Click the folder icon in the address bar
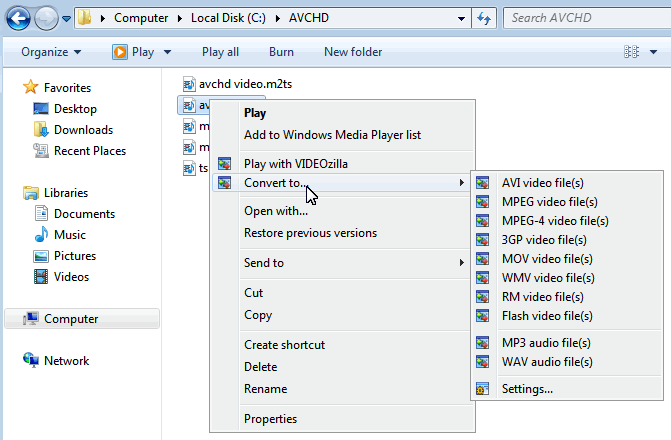 (84, 18)
